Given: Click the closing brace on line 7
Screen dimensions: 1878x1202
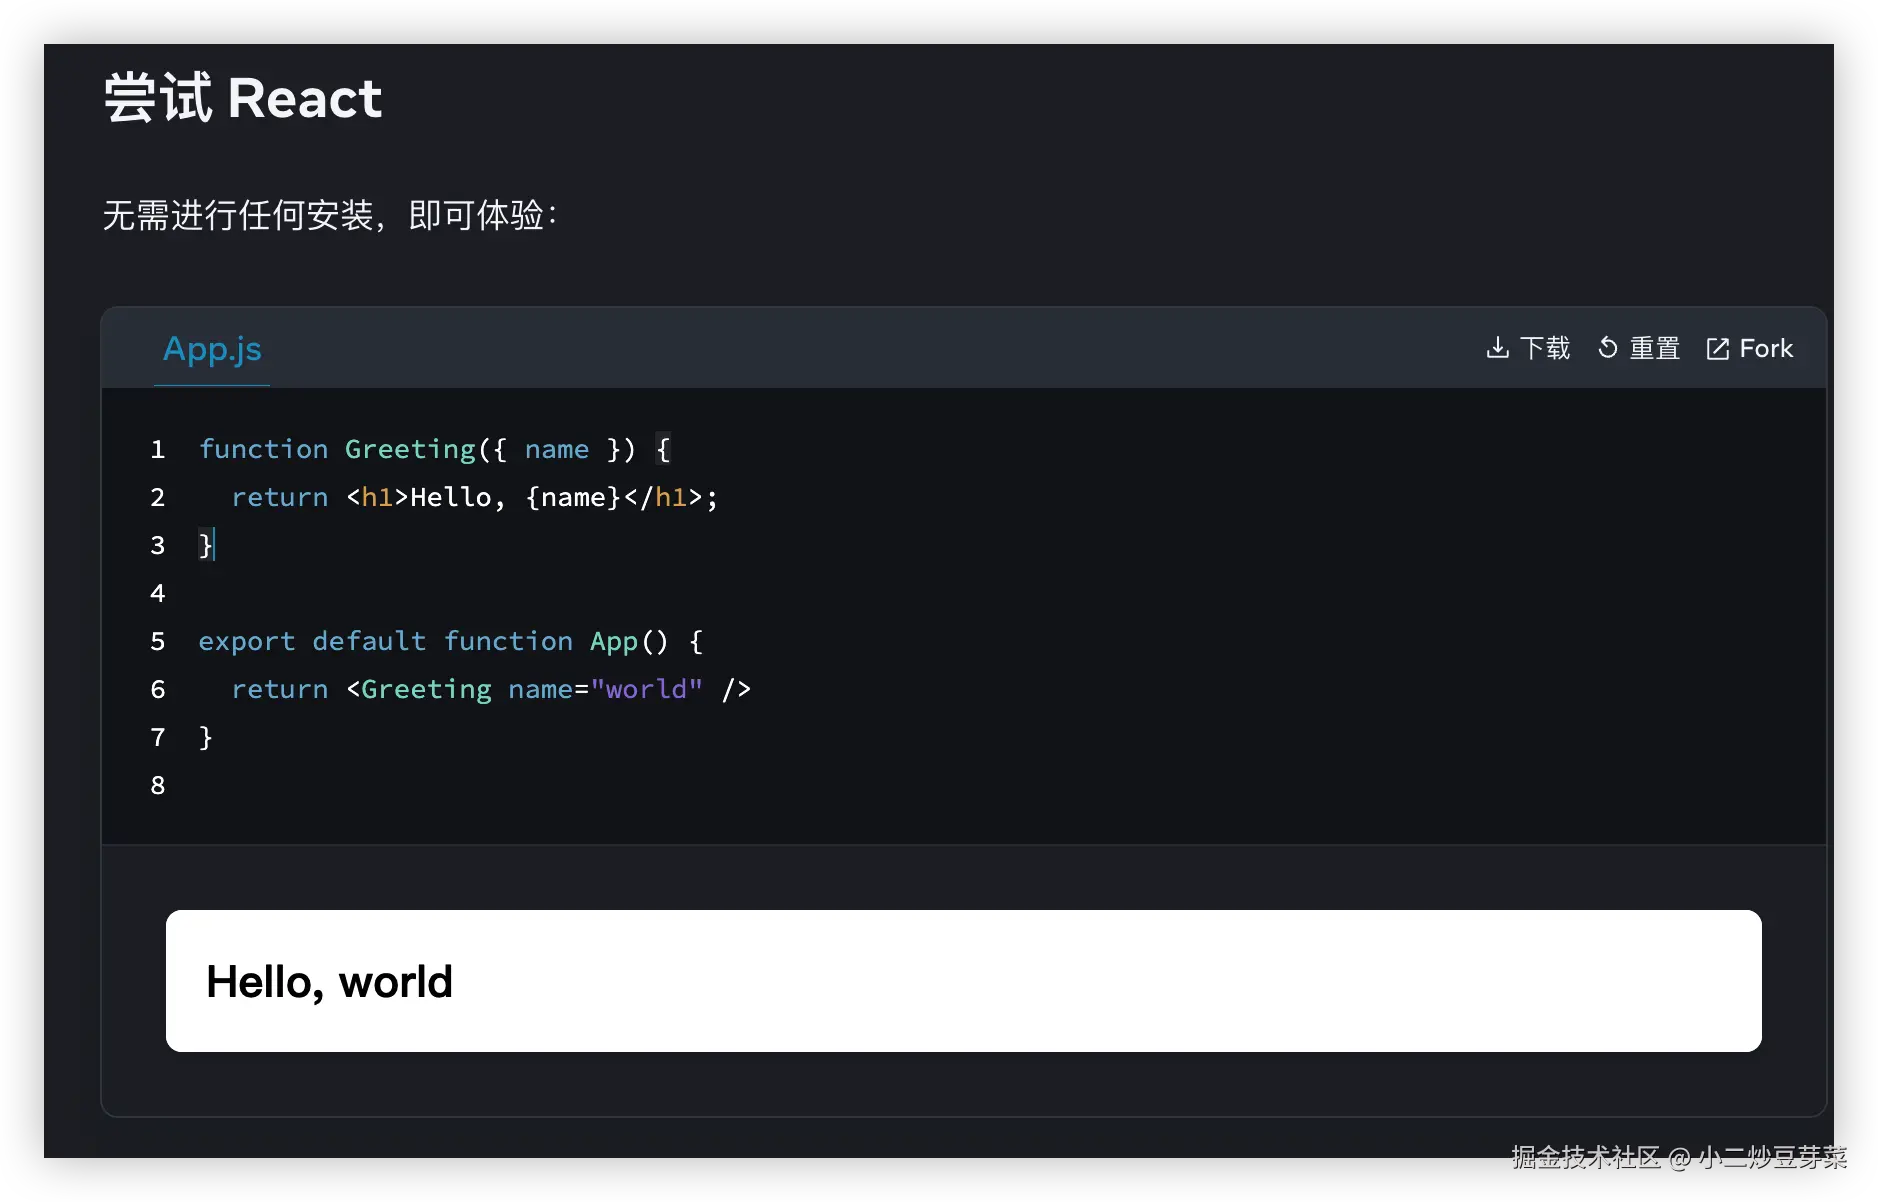Looking at the screenshot, I should [x=206, y=737].
